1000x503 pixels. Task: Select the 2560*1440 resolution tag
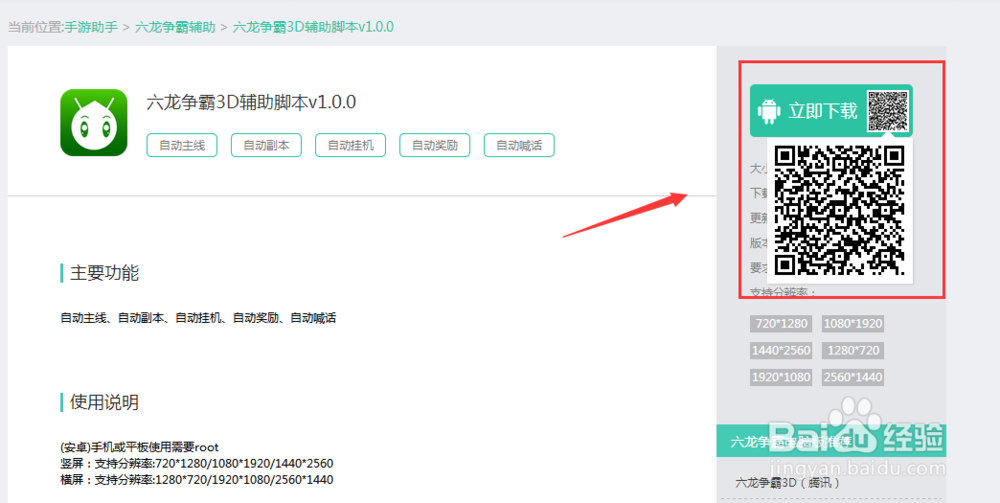[x=853, y=377]
